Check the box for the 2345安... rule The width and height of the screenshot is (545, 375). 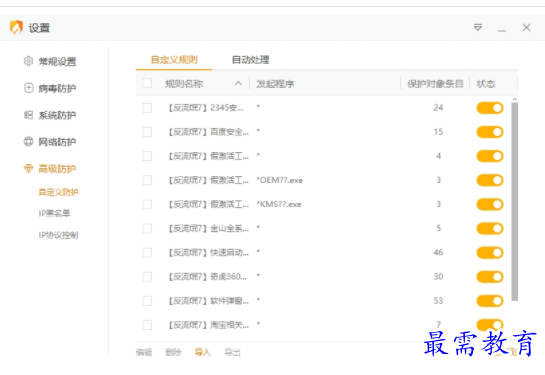coord(147,108)
